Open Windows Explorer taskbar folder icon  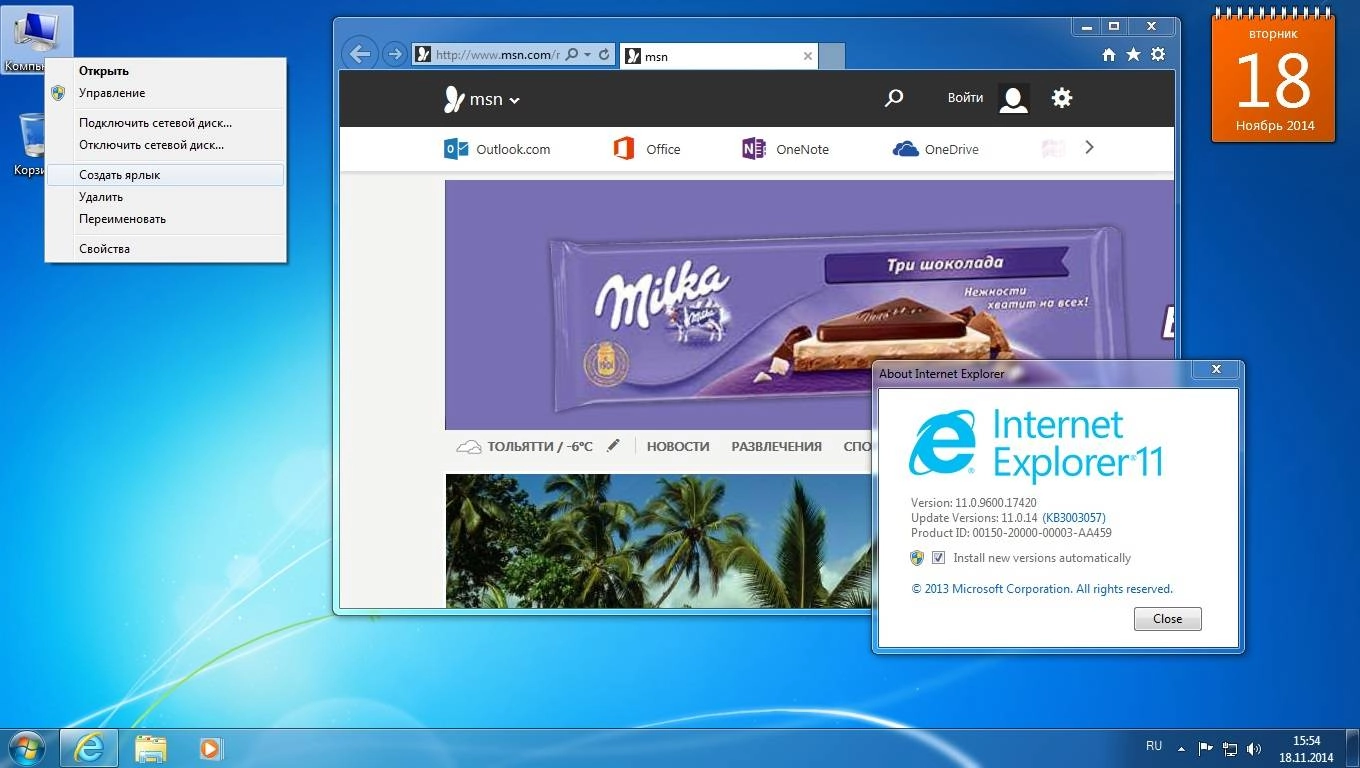pyautogui.click(x=151, y=748)
